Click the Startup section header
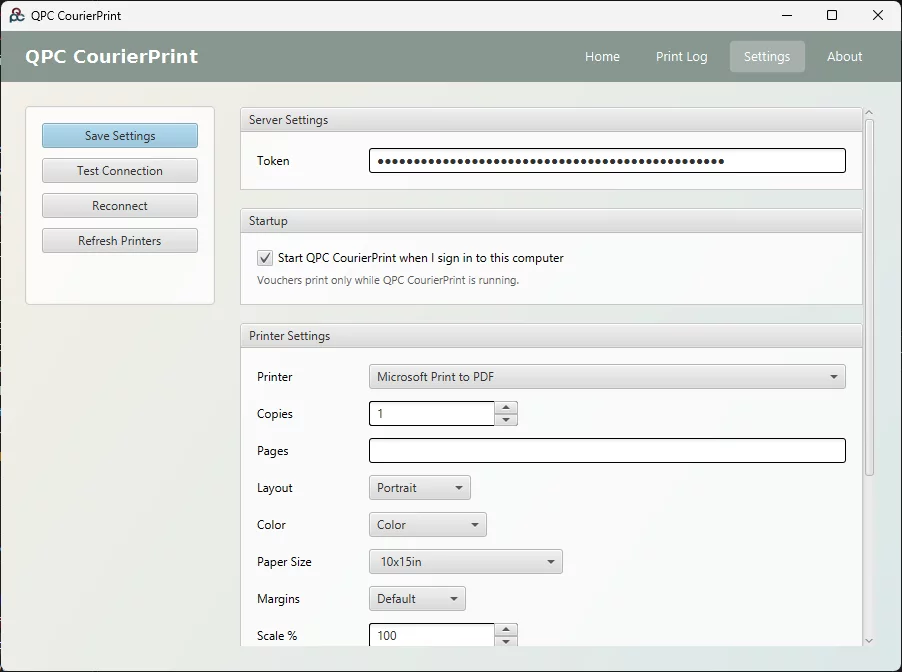The height and width of the screenshot is (672, 902). click(x=551, y=221)
